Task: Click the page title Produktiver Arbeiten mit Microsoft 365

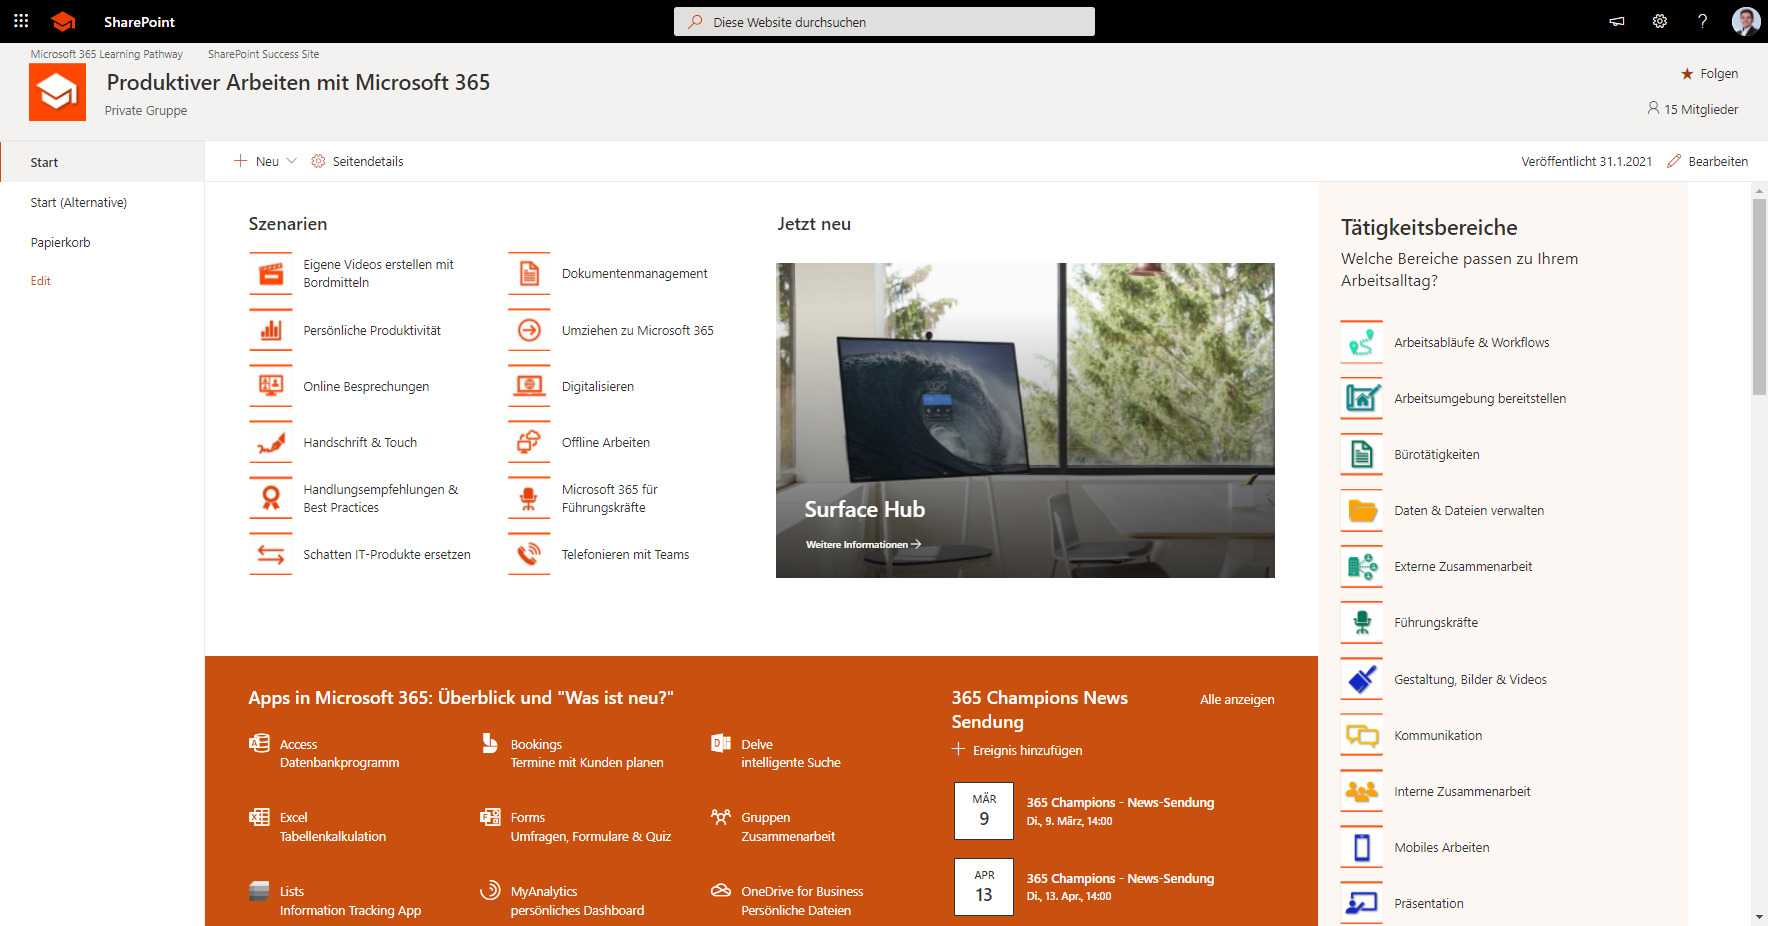Action: pyautogui.click(x=298, y=82)
